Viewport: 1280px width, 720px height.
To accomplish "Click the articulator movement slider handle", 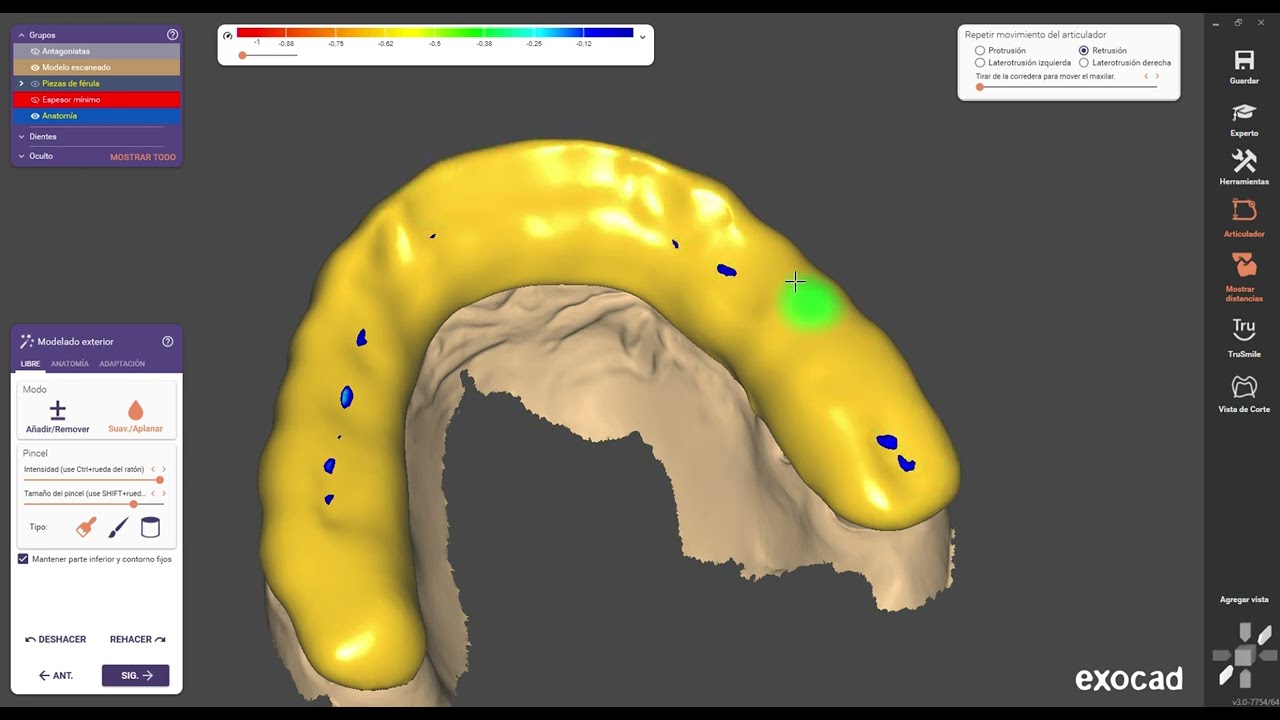I will point(979,87).
